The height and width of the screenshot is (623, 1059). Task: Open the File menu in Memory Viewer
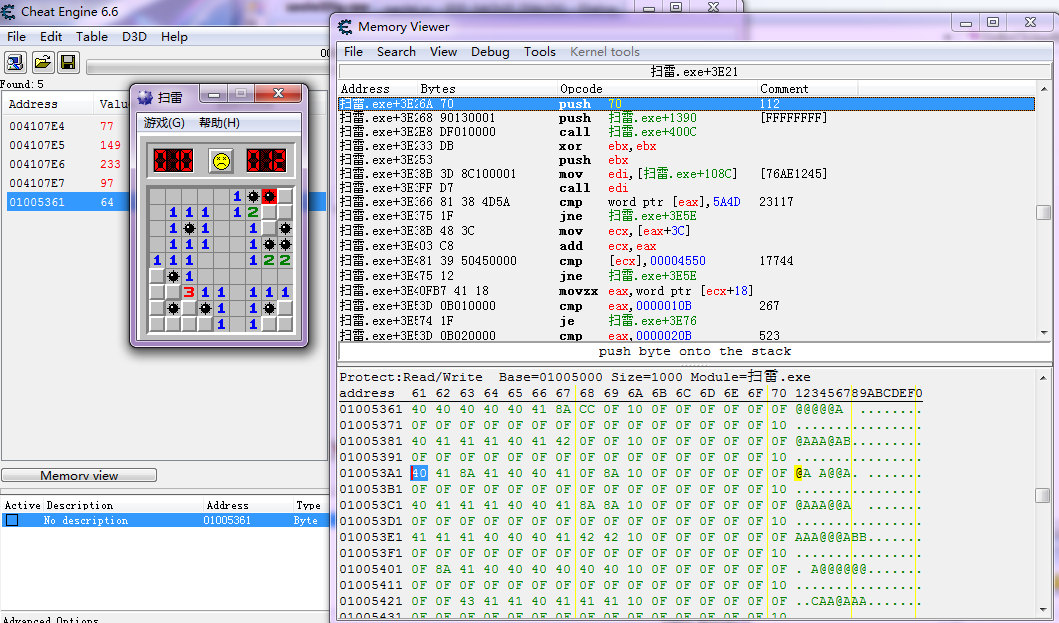tap(353, 51)
